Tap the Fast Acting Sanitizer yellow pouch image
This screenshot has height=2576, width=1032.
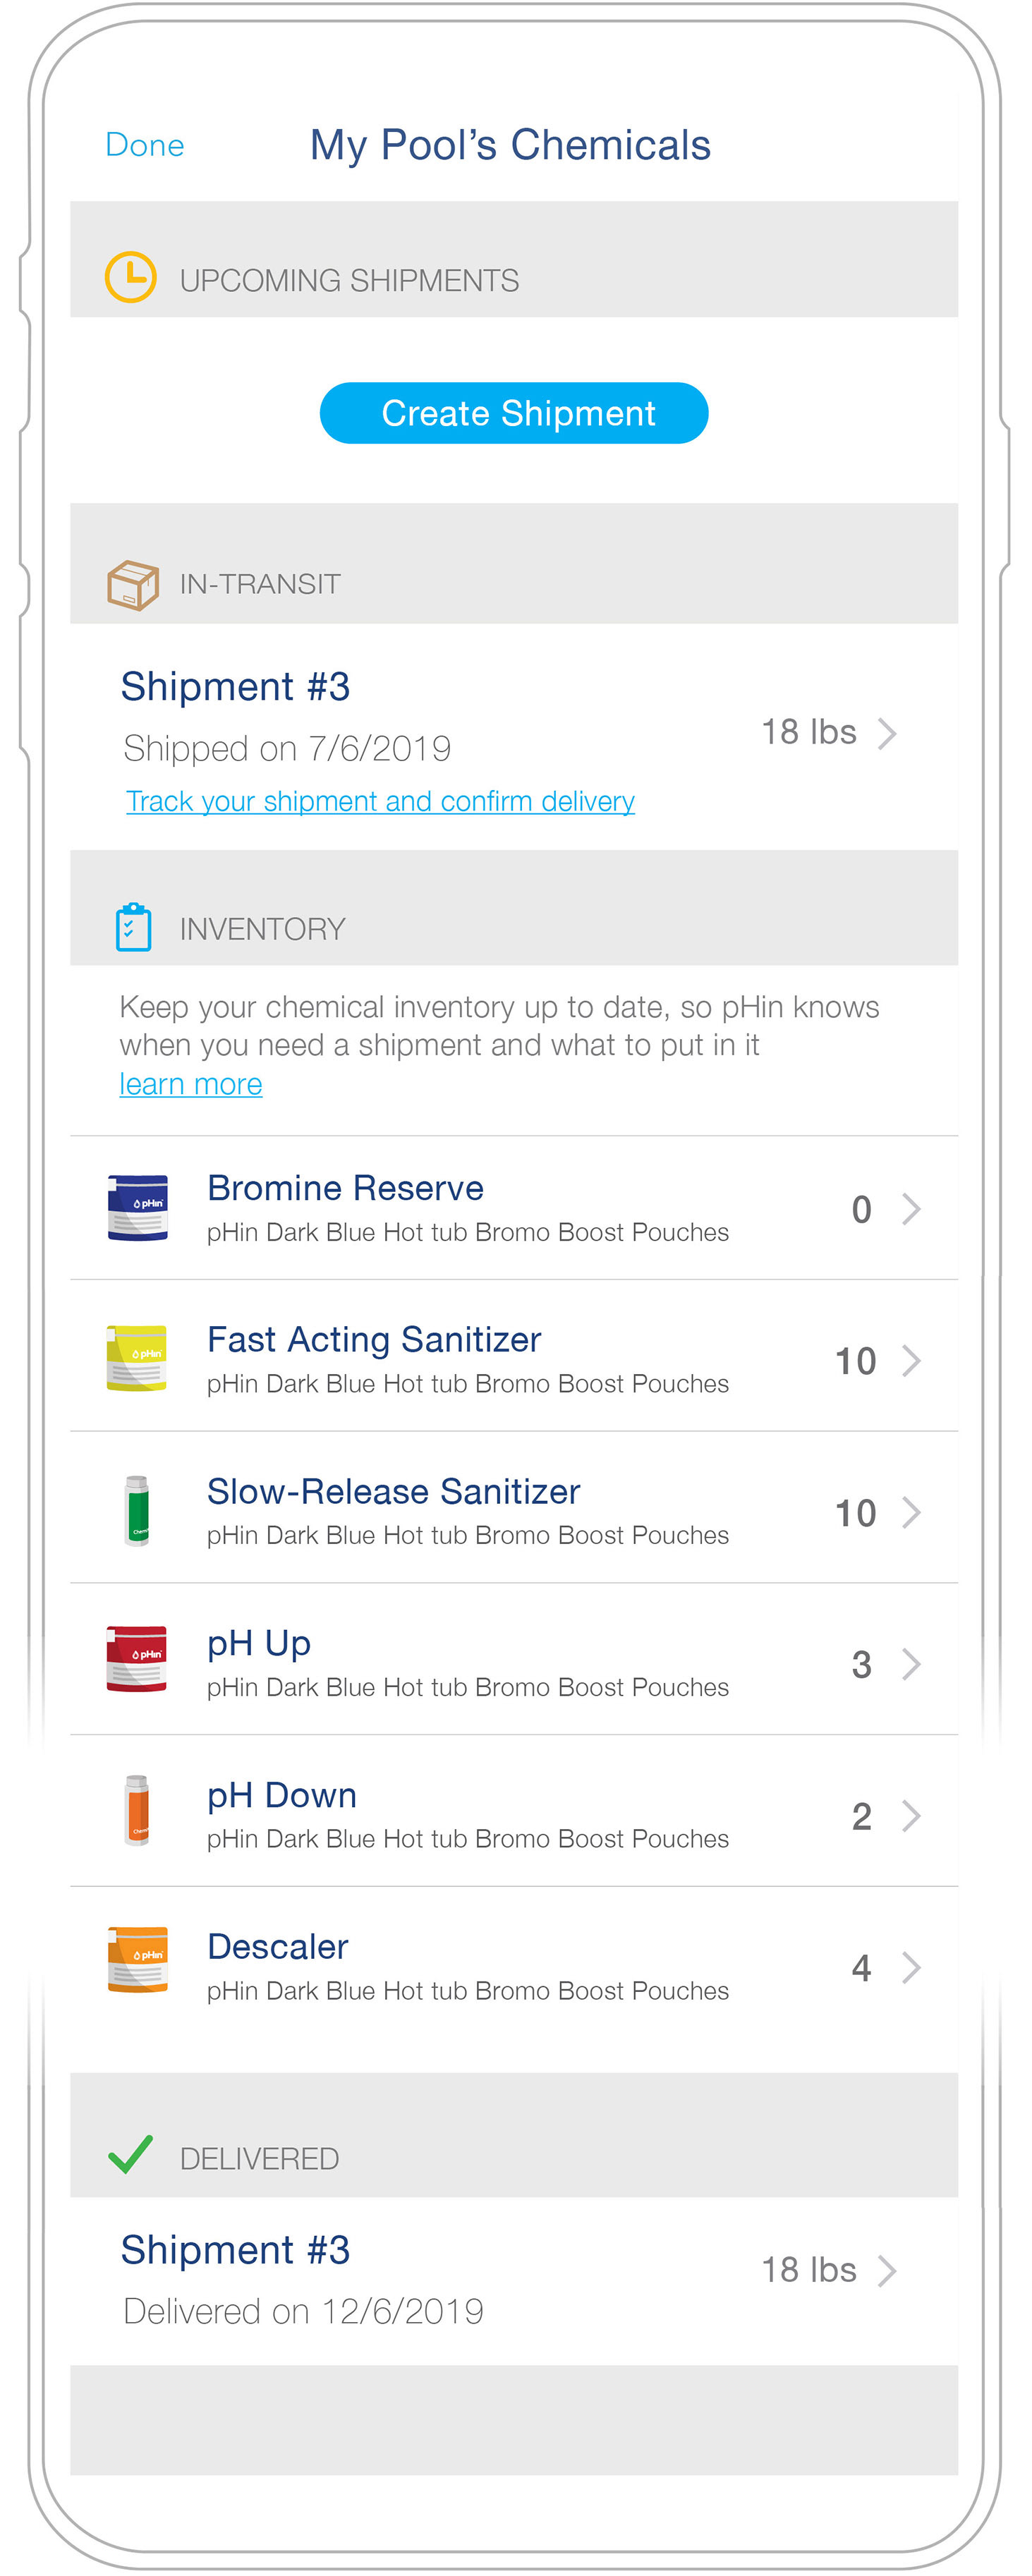click(x=138, y=1358)
